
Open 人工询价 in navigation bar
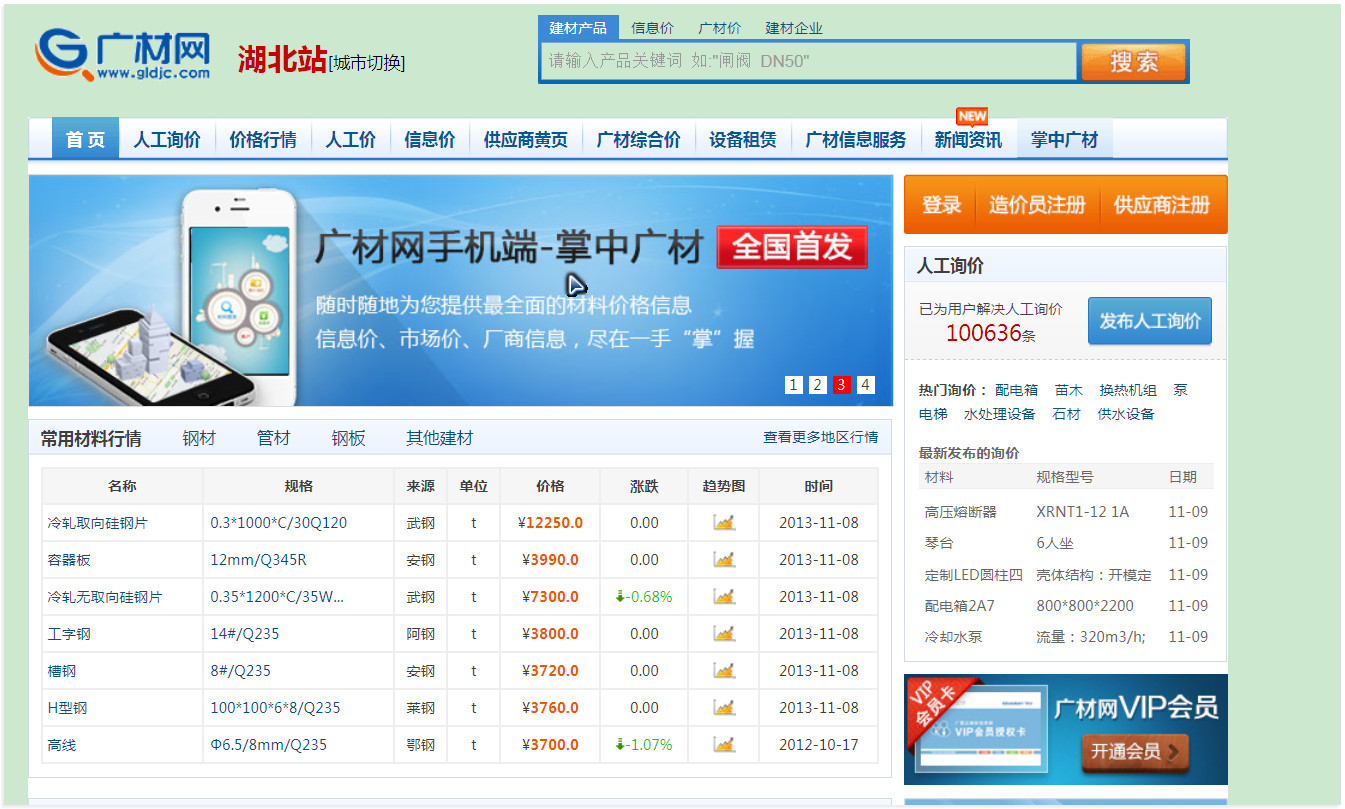(x=167, y=140)
